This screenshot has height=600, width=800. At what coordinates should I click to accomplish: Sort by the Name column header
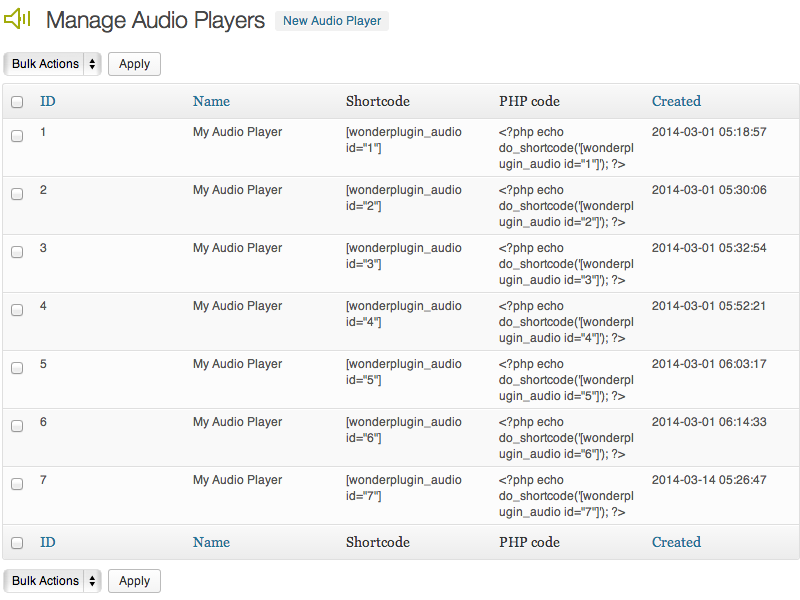click(211, 101)
